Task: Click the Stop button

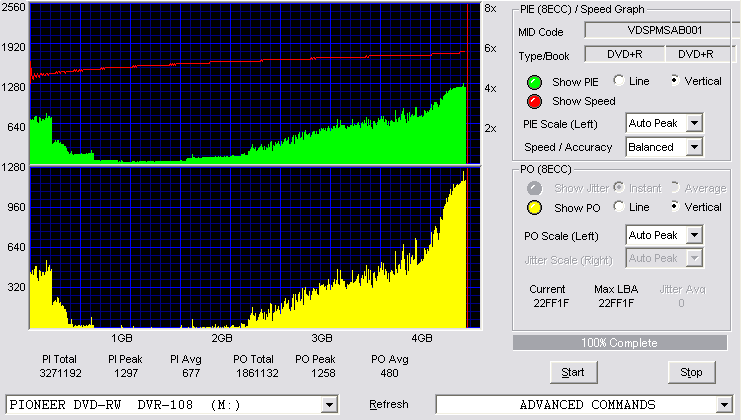Action: tap(691, 373)
